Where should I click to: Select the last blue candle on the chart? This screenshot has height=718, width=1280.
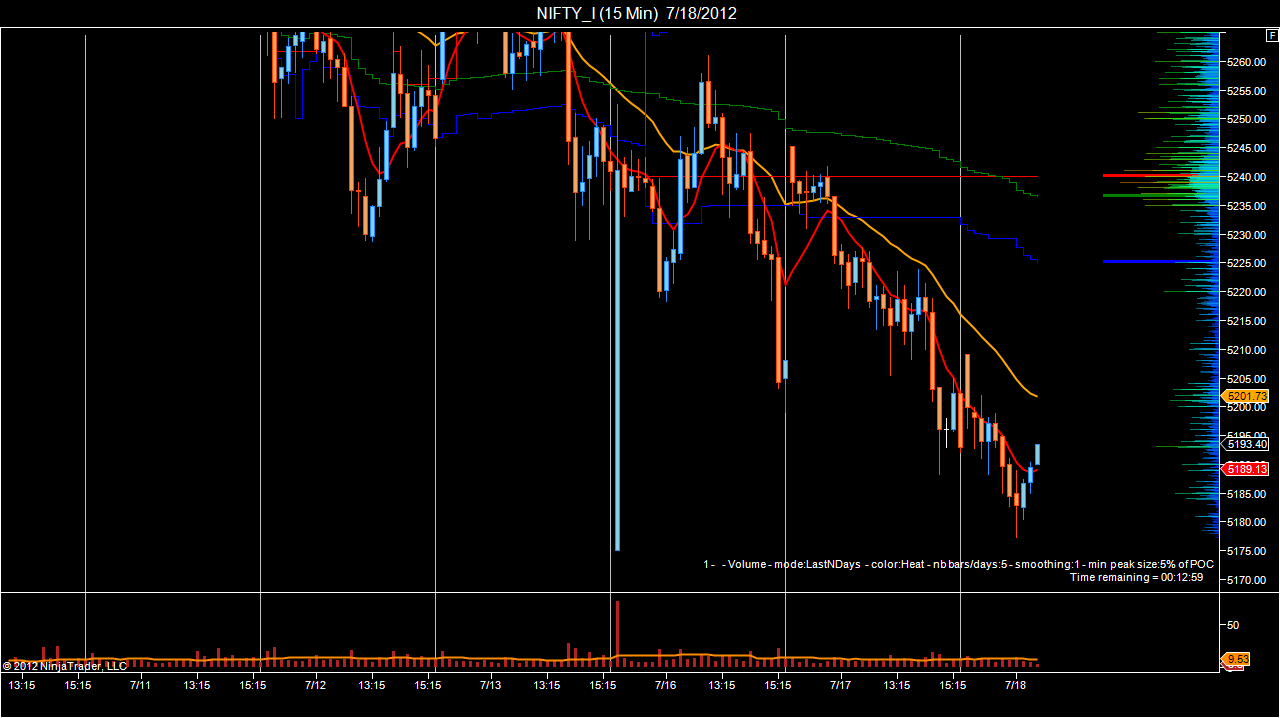[1038, 454]
